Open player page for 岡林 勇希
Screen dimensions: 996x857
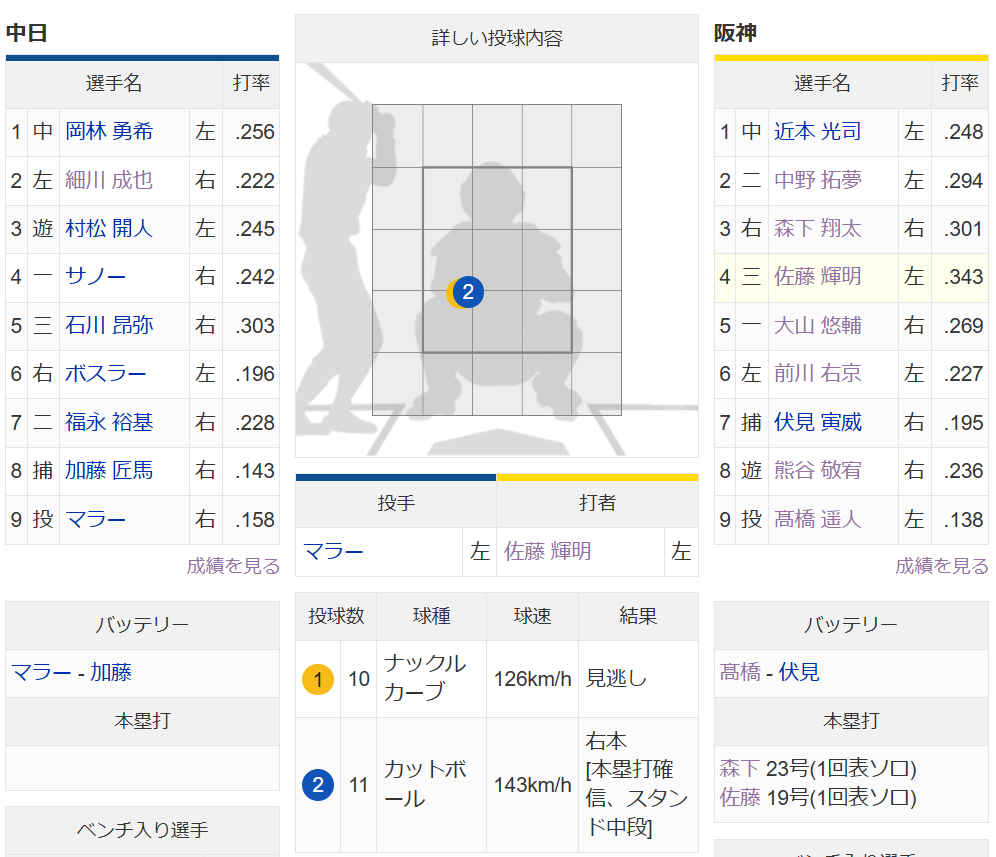109,132
